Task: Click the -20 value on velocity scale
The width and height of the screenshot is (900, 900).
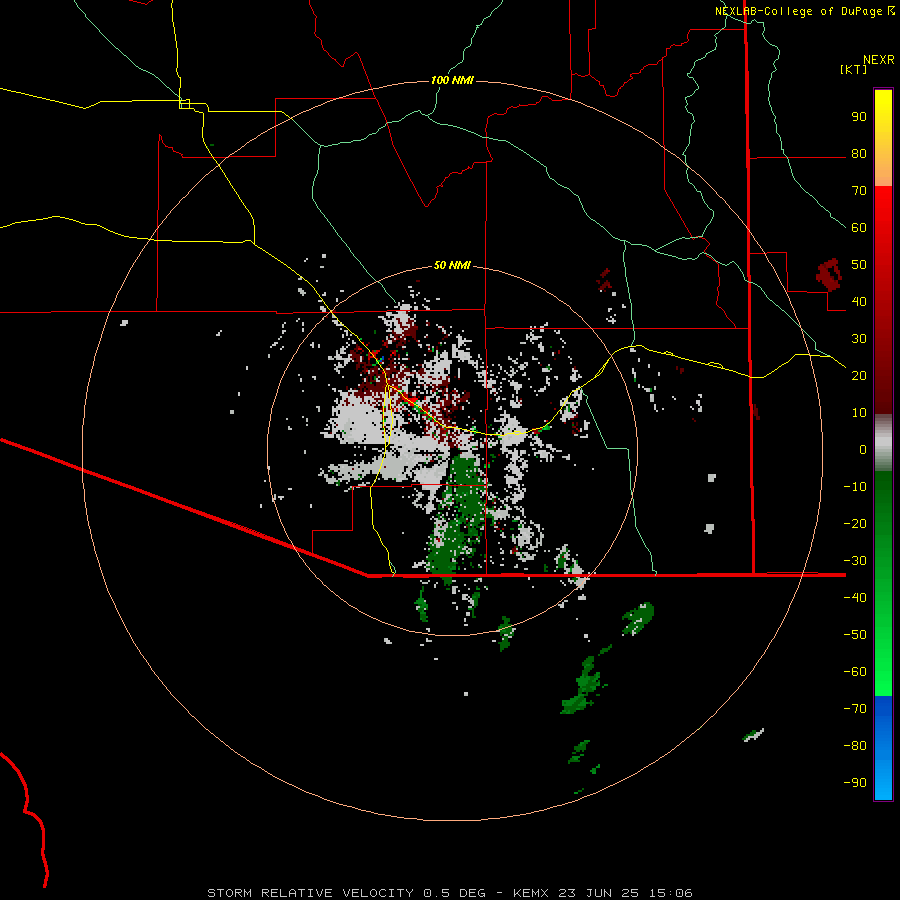Action: 855,524
